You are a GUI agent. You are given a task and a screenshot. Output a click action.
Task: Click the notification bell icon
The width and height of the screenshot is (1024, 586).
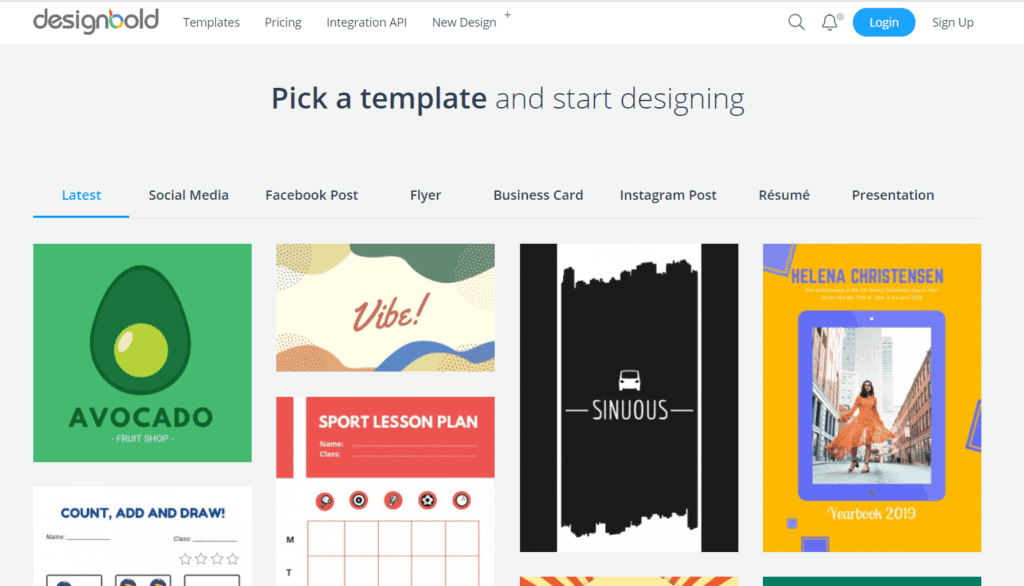[830, 21]
